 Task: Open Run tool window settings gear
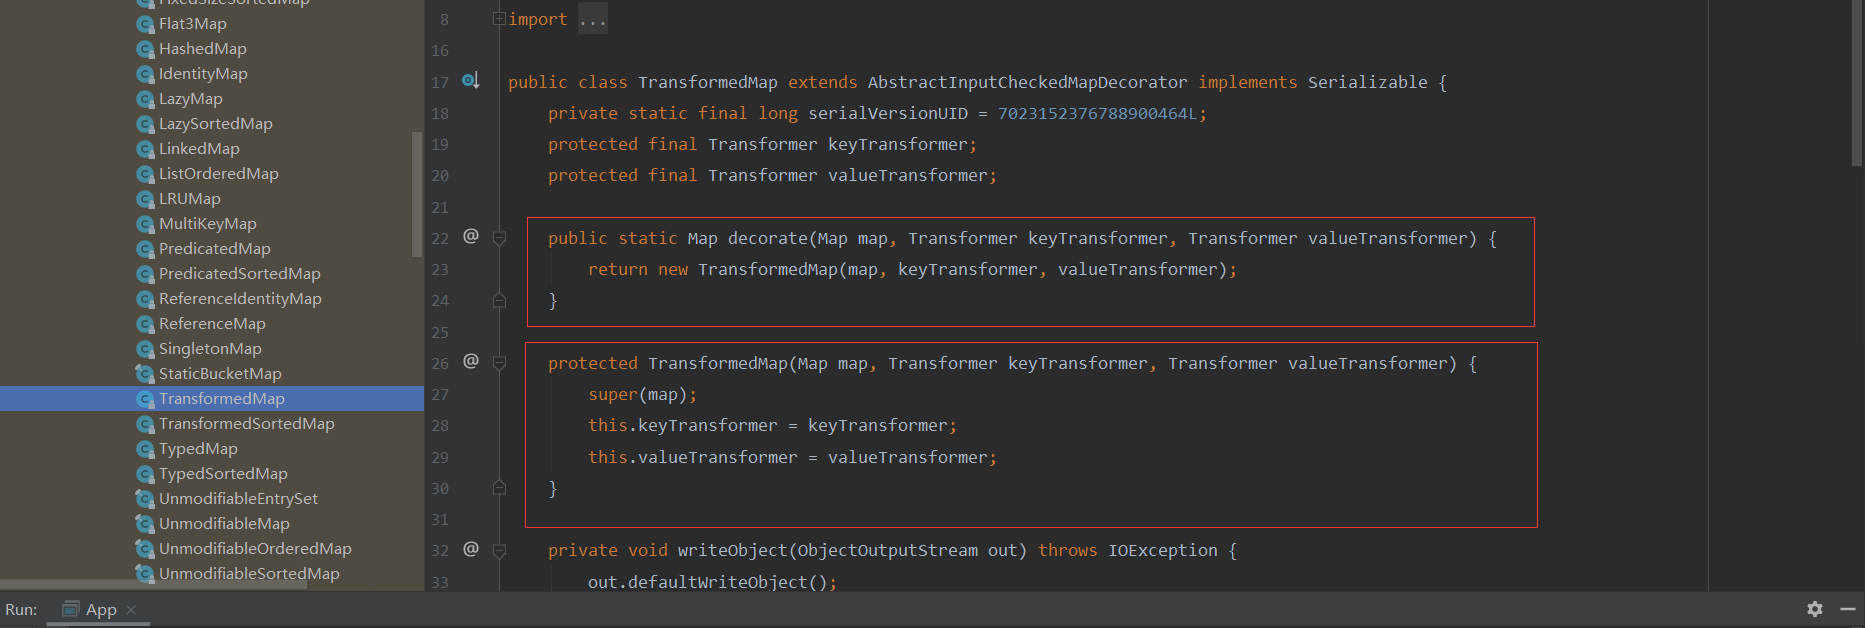click(x=1815, y=609)
